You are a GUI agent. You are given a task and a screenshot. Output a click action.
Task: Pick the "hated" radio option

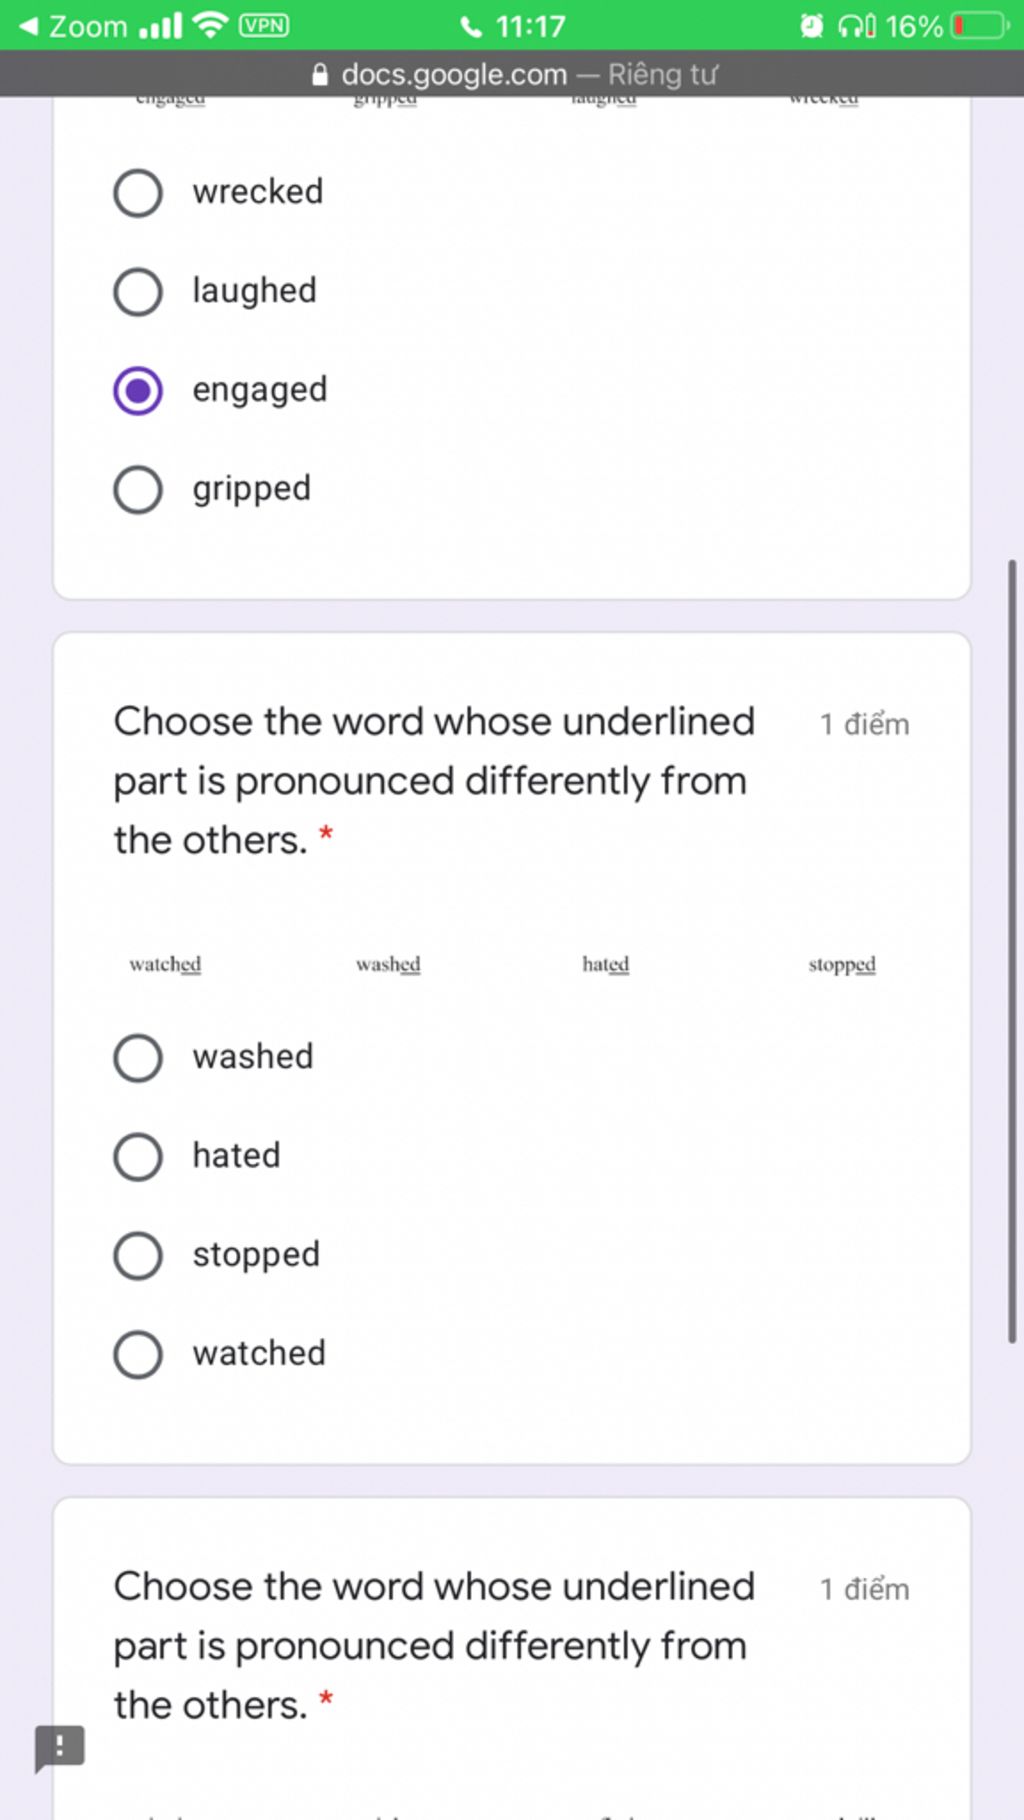click(138, 1157)
